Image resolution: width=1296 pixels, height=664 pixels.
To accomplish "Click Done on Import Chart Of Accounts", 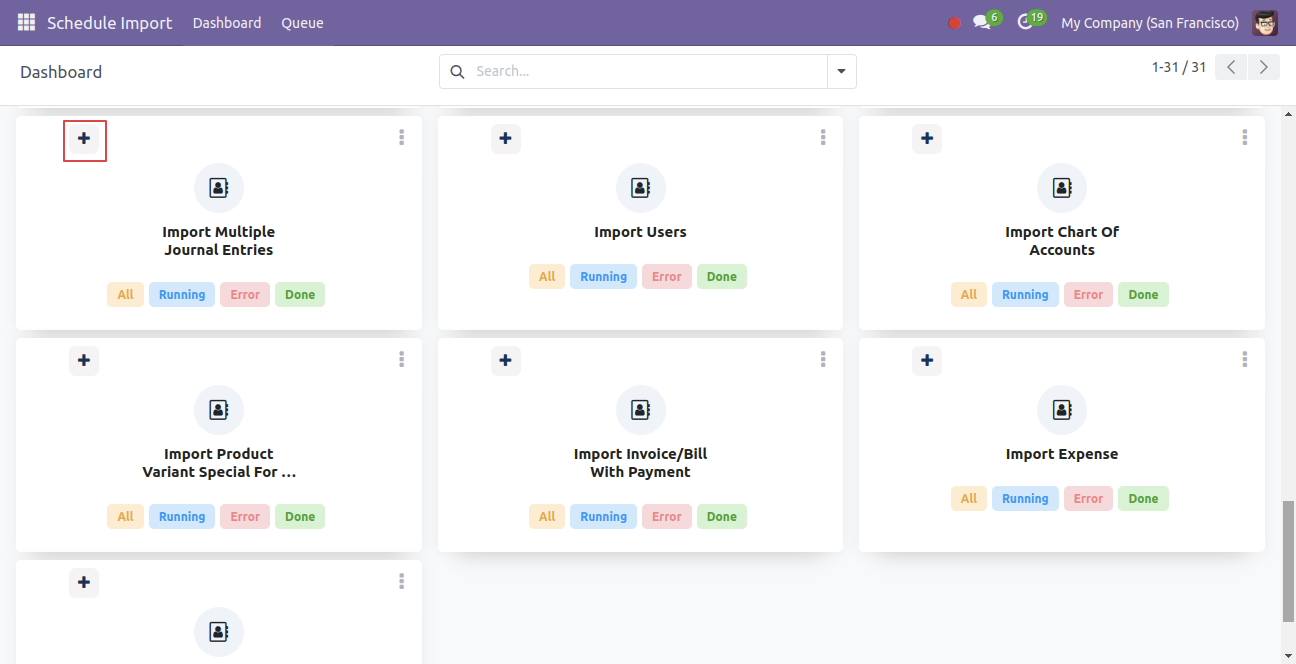I will pos(1144,295).
